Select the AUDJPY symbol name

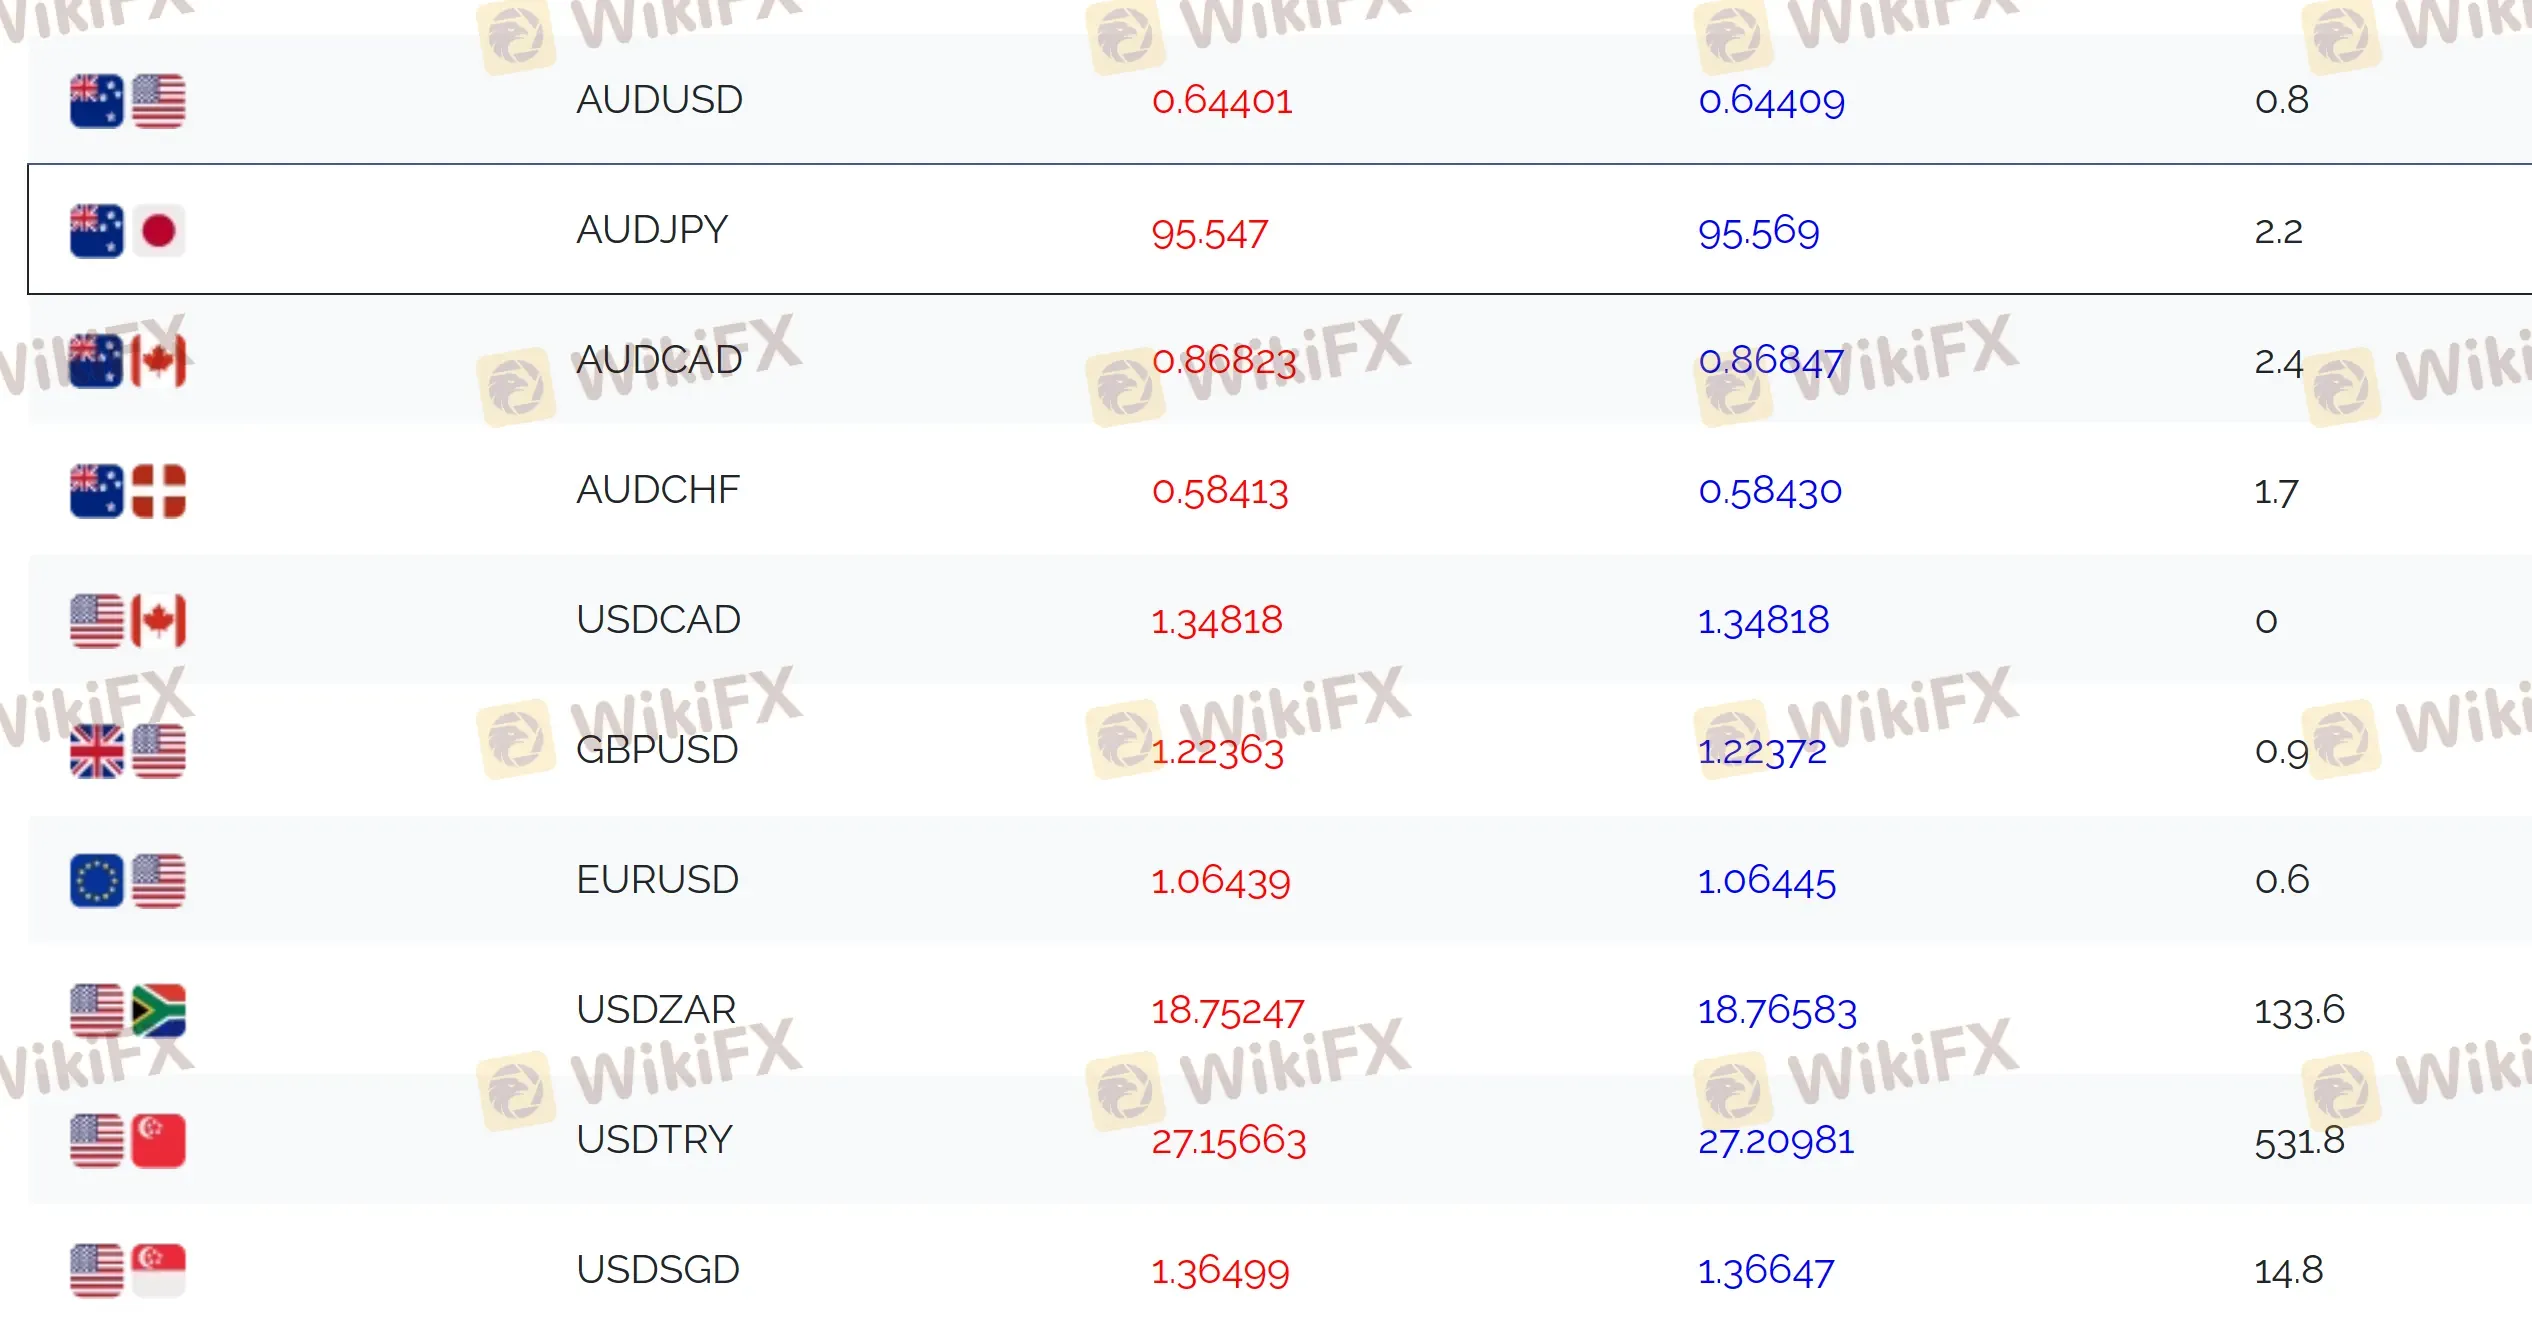652,230
